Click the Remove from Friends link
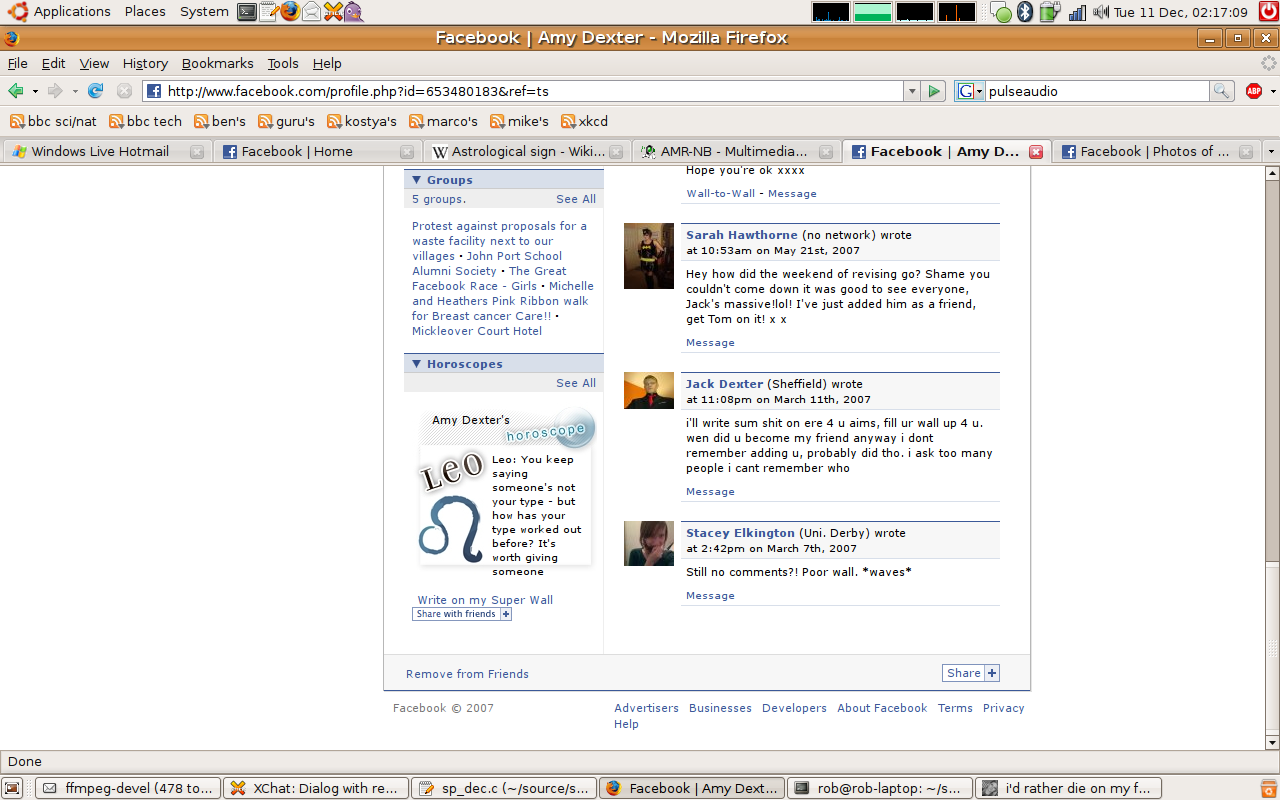The width and height of the screenshot is (1280, 800). click(467, 674)
